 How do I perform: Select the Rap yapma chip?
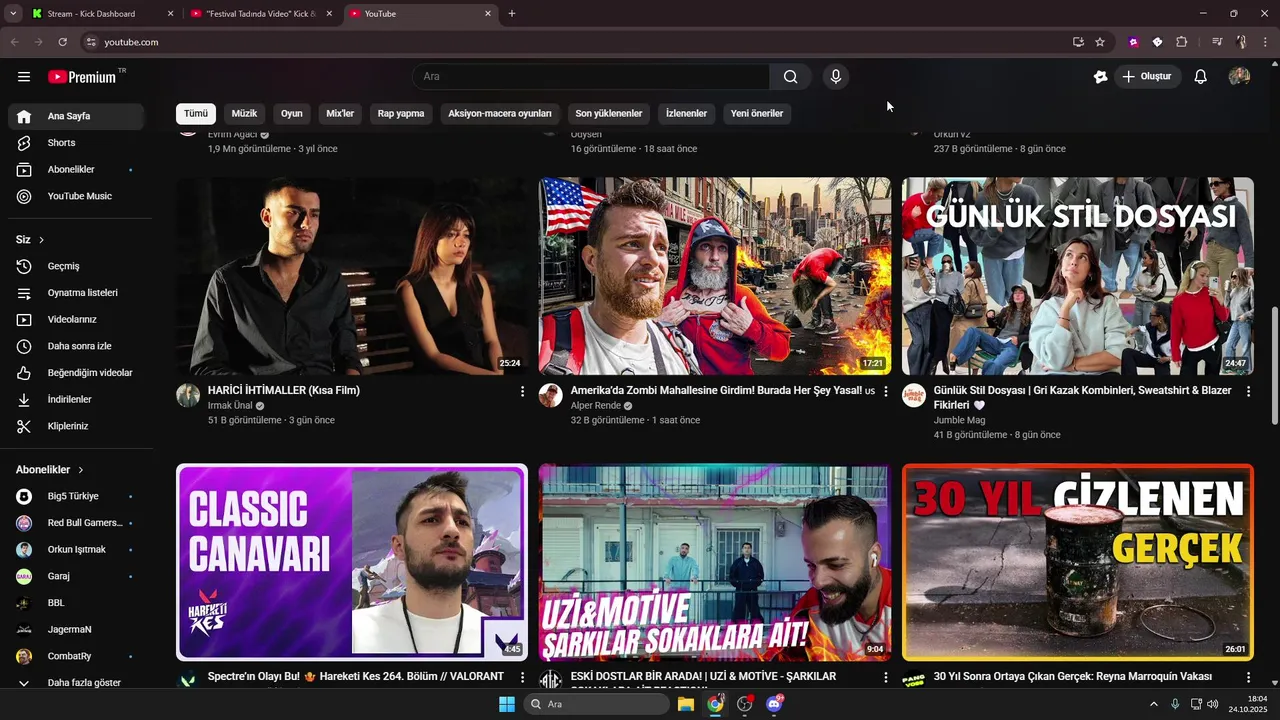point(401,114)
